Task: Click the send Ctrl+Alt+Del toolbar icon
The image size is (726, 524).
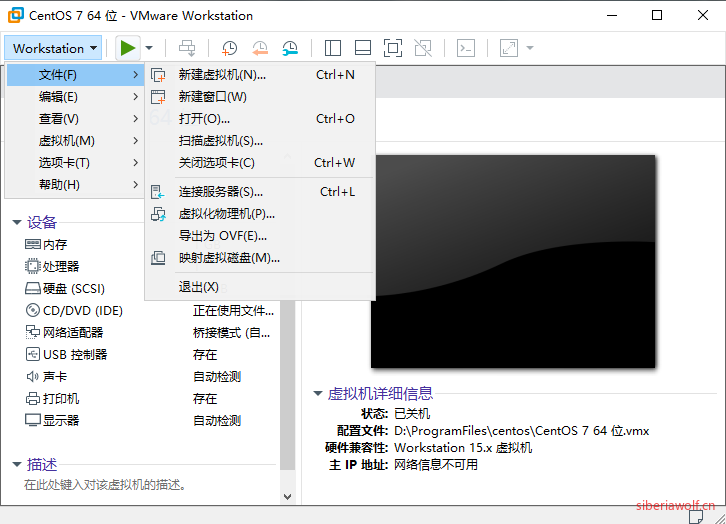Action: coord(187,48)
